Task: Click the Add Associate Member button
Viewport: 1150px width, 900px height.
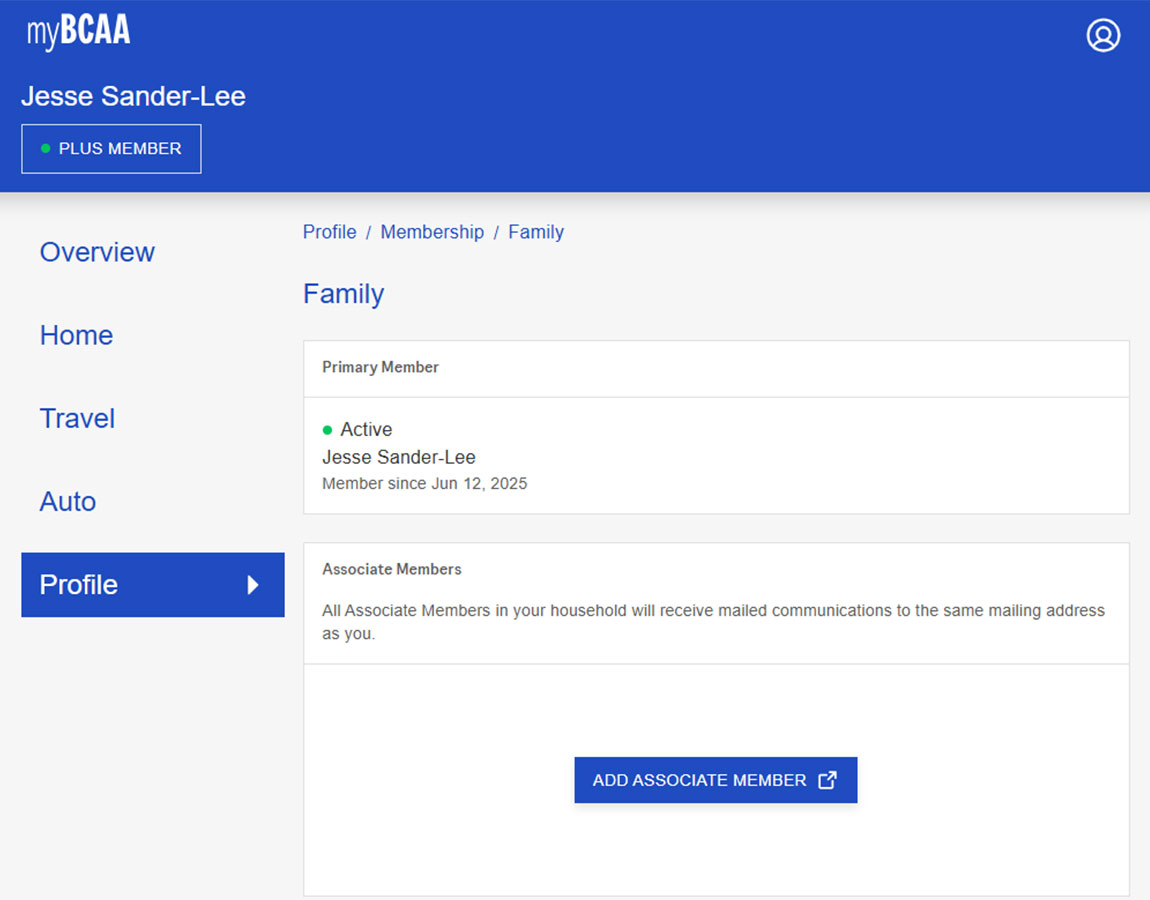Action: point(699,780)
